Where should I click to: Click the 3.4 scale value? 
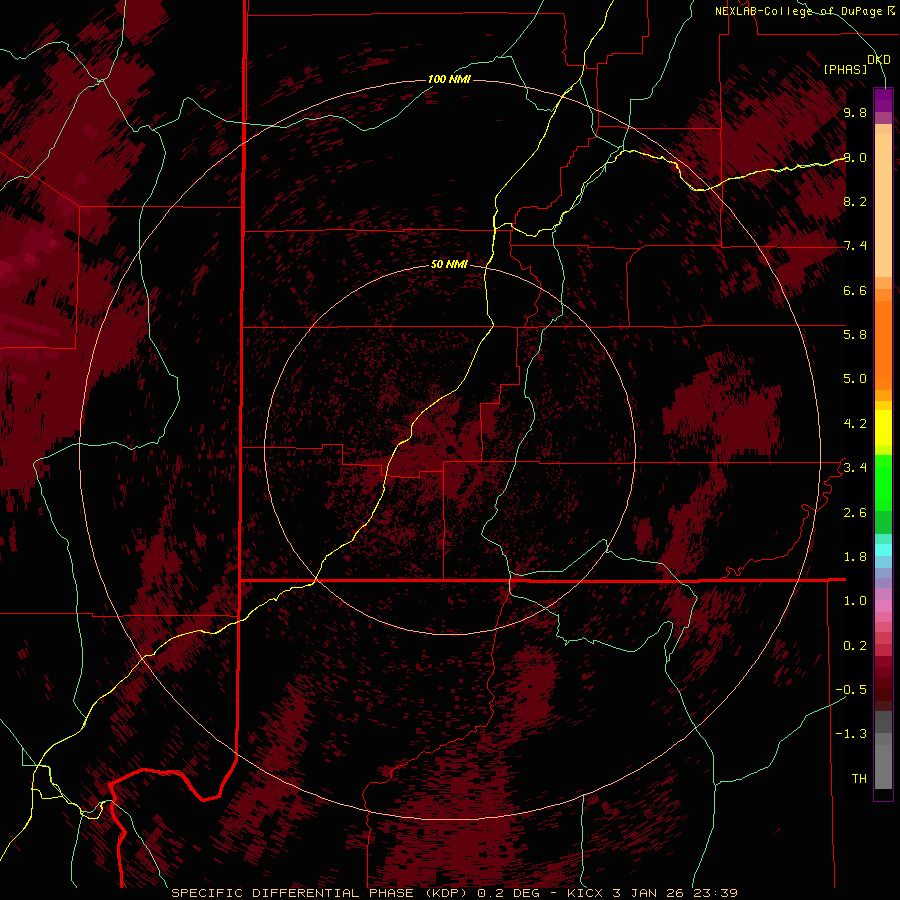point(855,468)
